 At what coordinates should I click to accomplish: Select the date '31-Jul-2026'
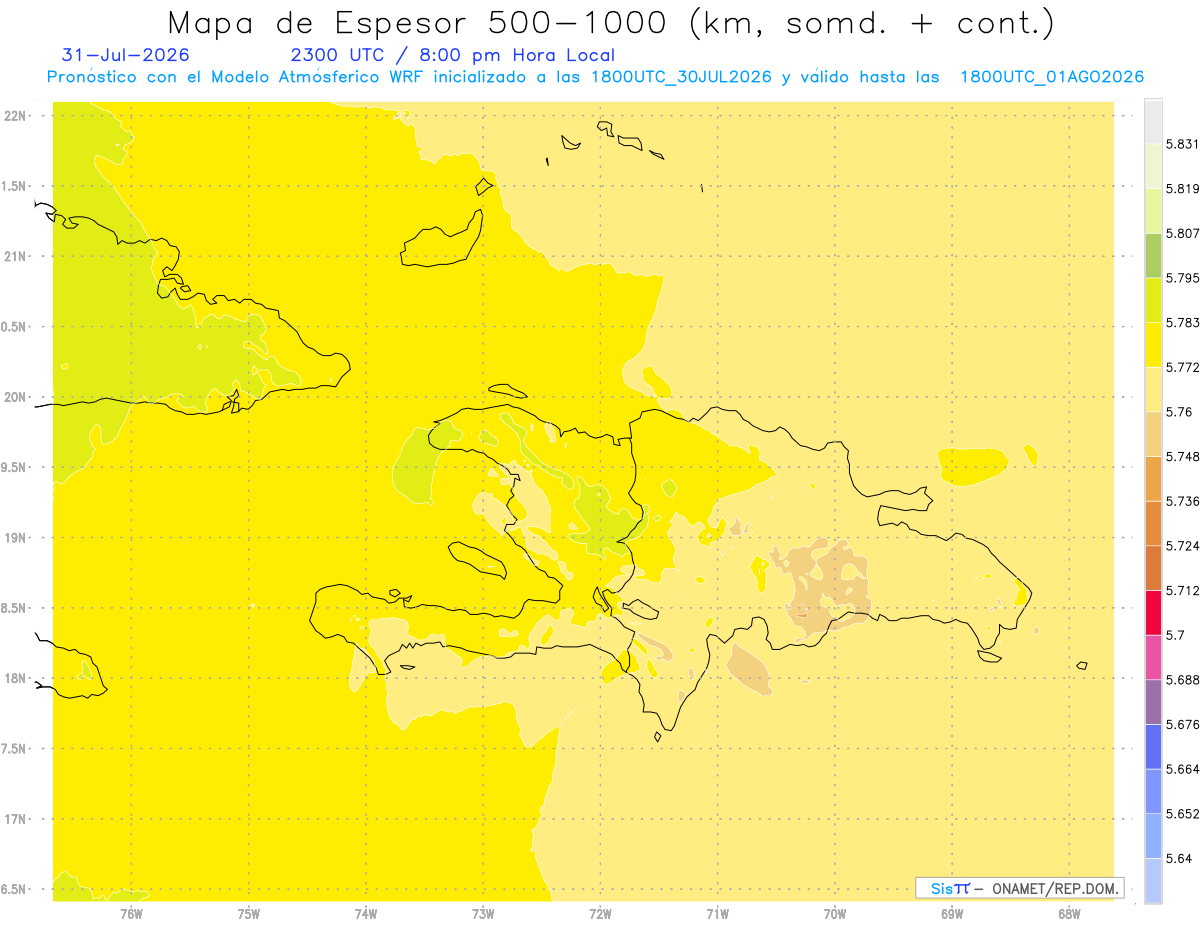click(x=125, y=56)
